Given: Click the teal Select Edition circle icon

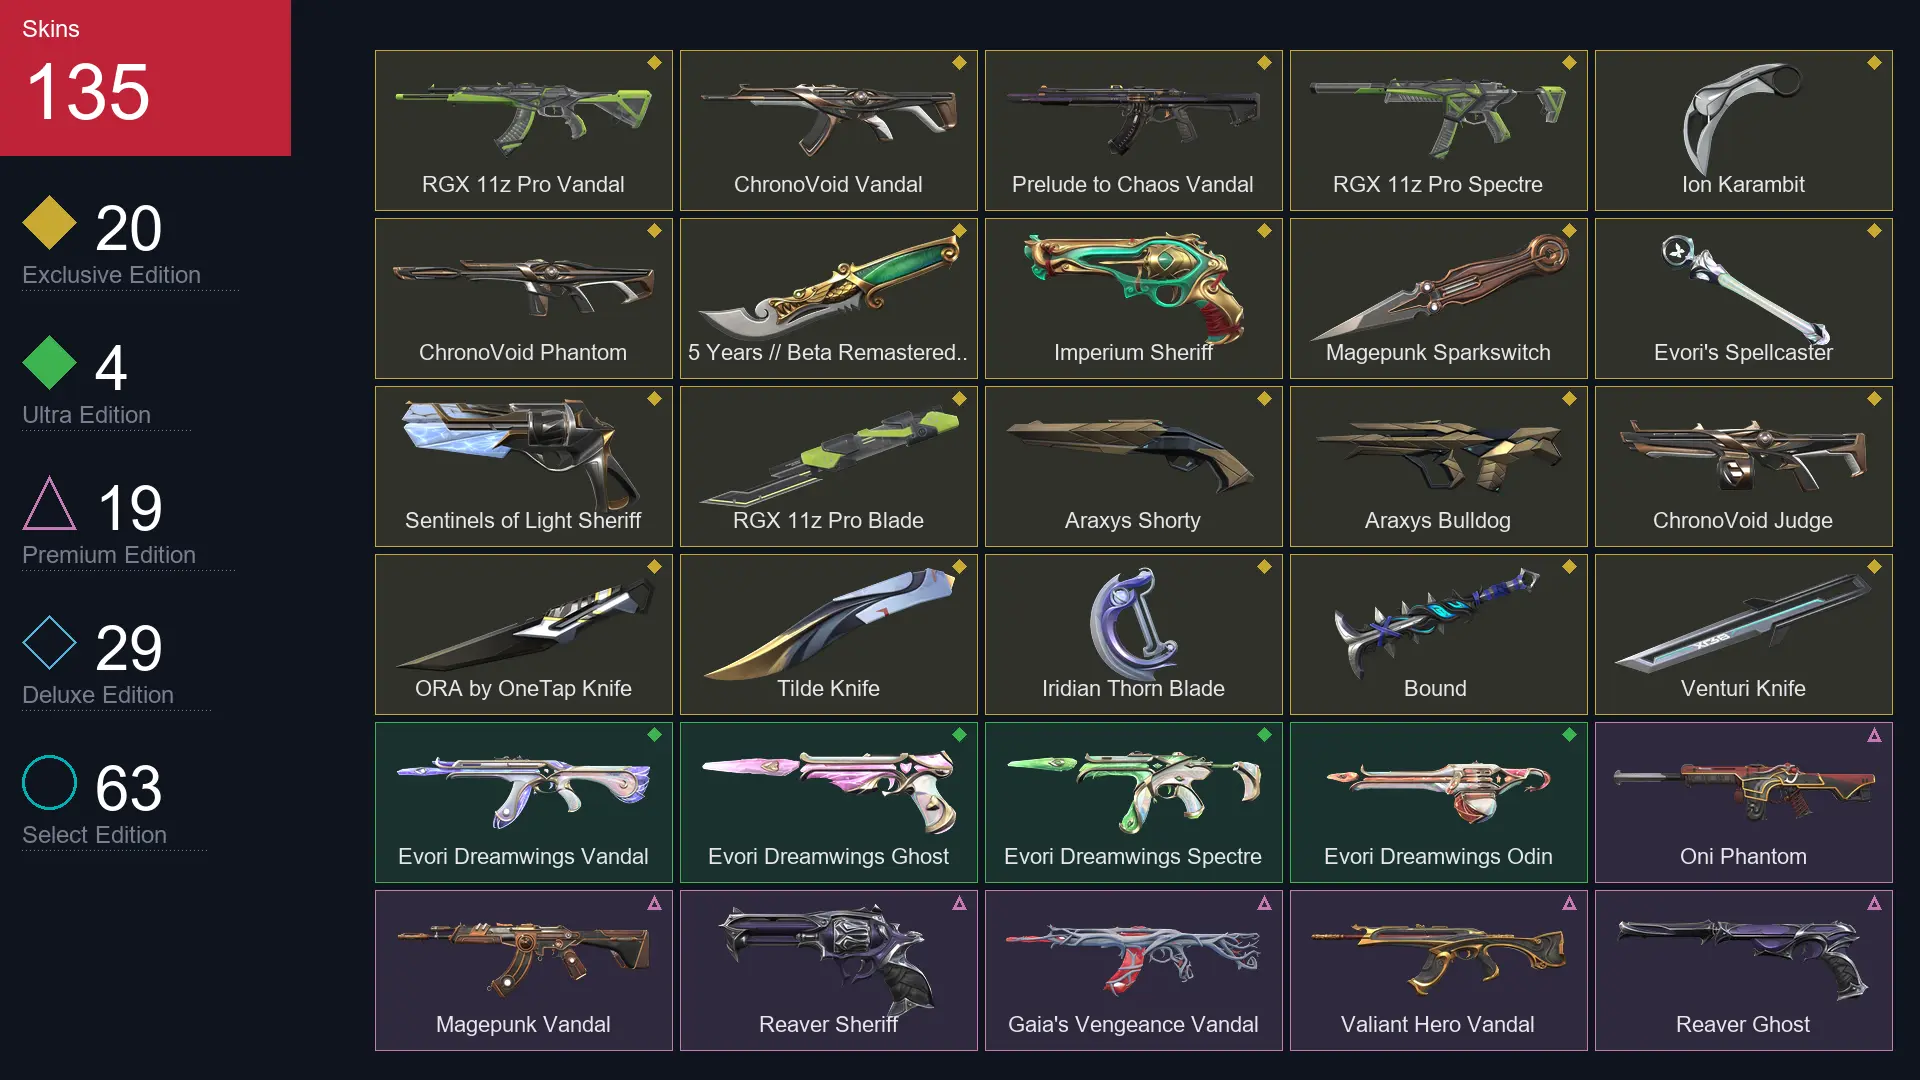Looking at the screenshot, I should tap(49, 782).
